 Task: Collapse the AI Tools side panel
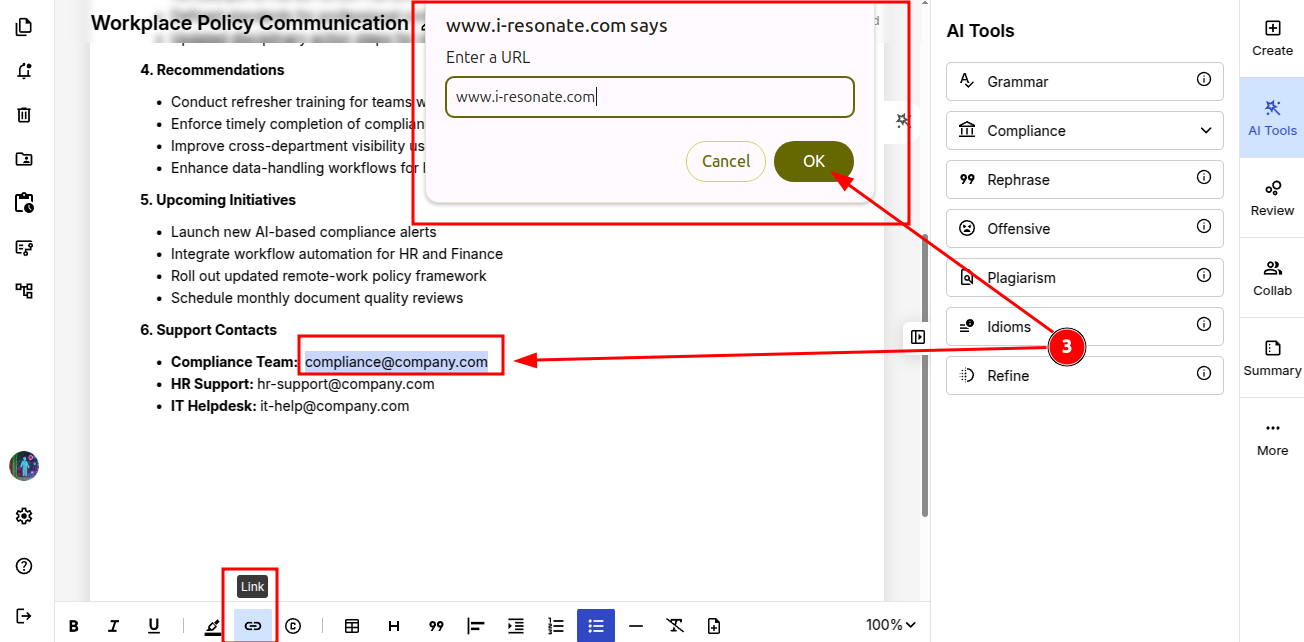click(918, 337)
